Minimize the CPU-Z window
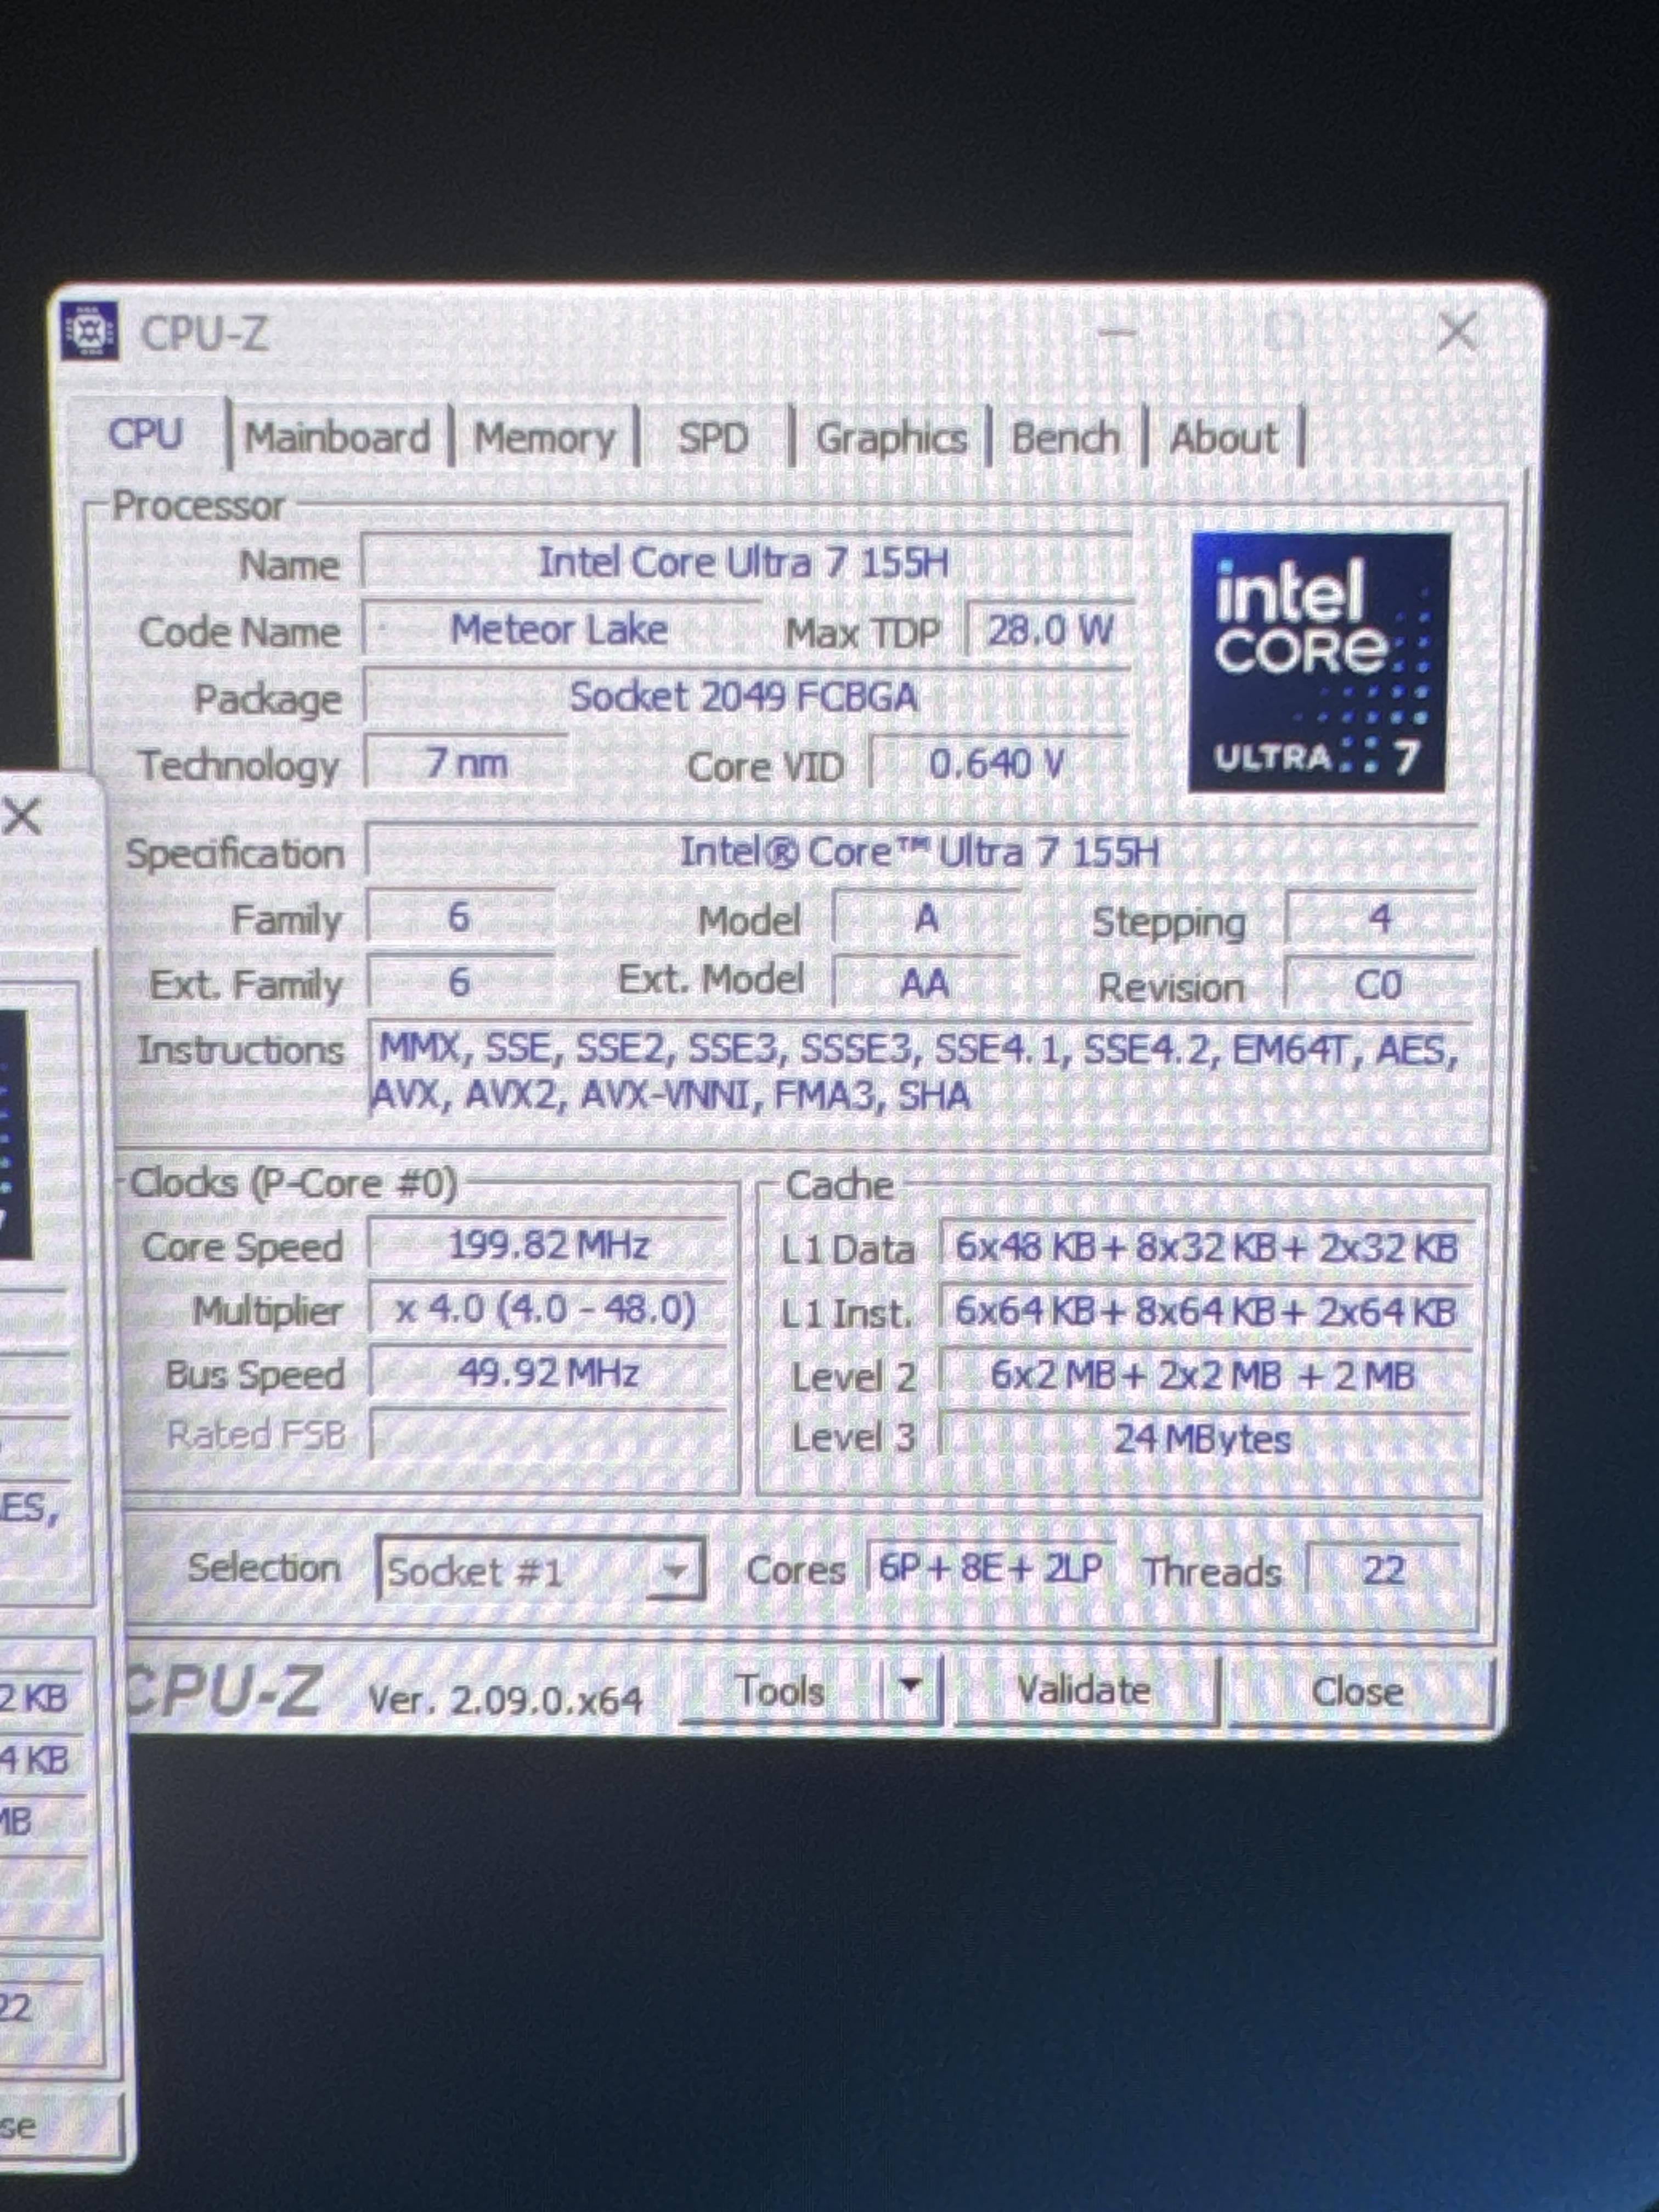Viewport: 1659px width, 2212px height. click(1120, 333)
